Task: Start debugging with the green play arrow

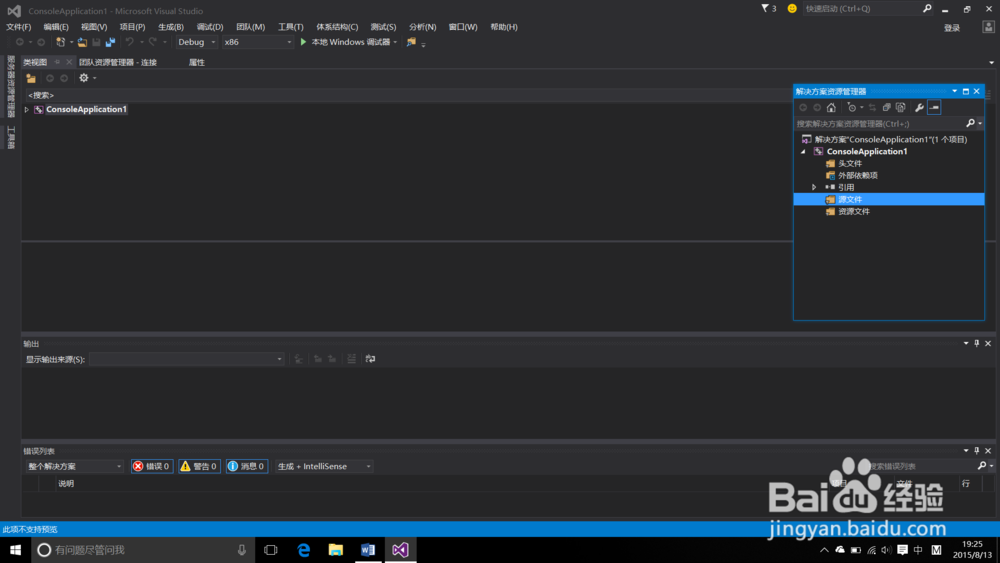Action: pos(304,42)
